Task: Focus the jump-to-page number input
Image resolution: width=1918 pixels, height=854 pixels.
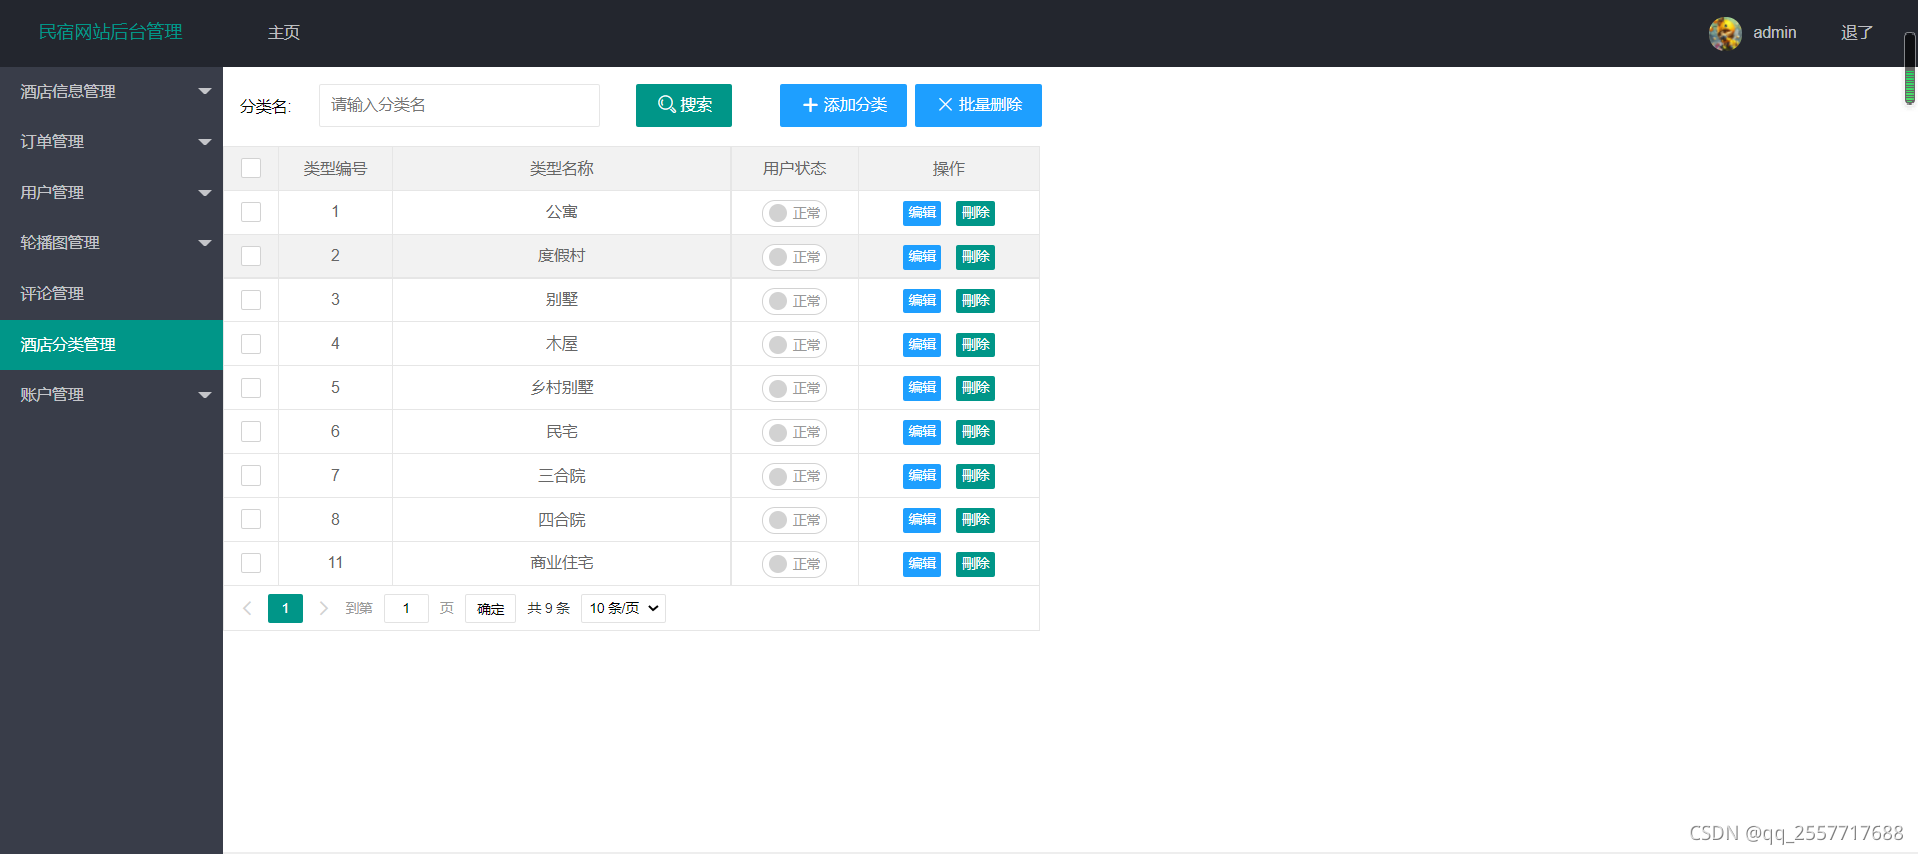Action: [x=406, y=608]
